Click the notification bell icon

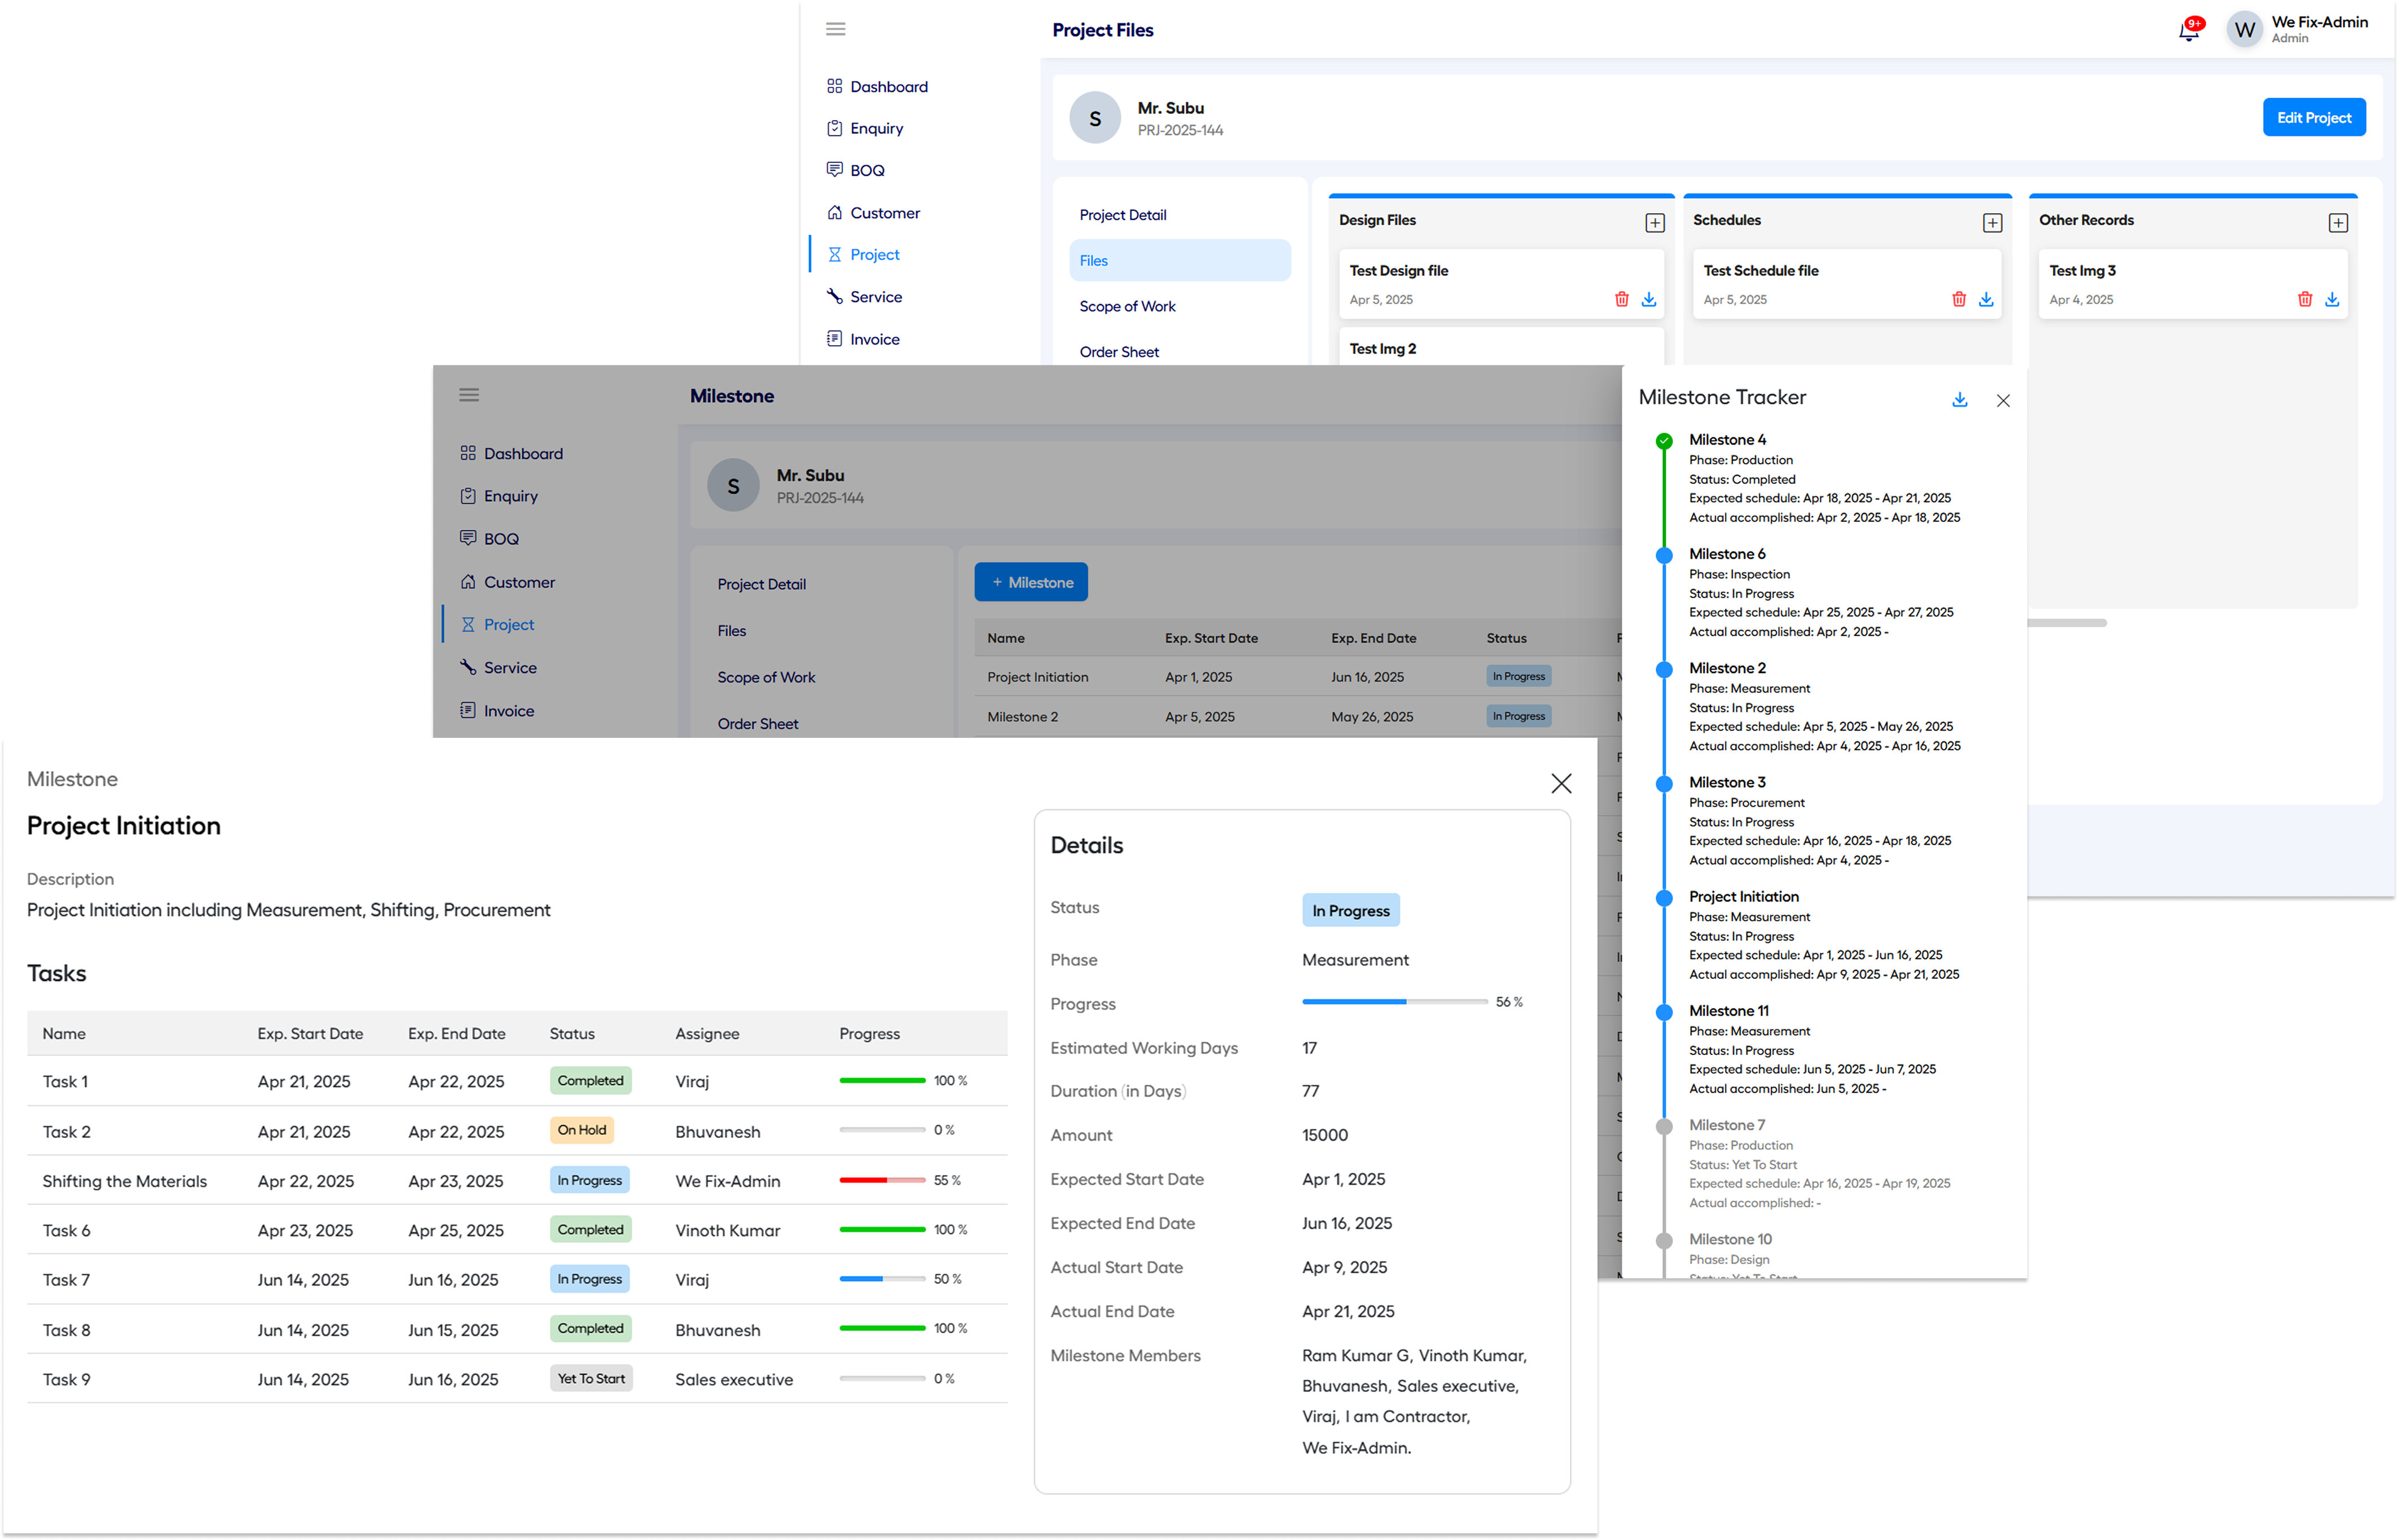click(x=2188, y=31)
